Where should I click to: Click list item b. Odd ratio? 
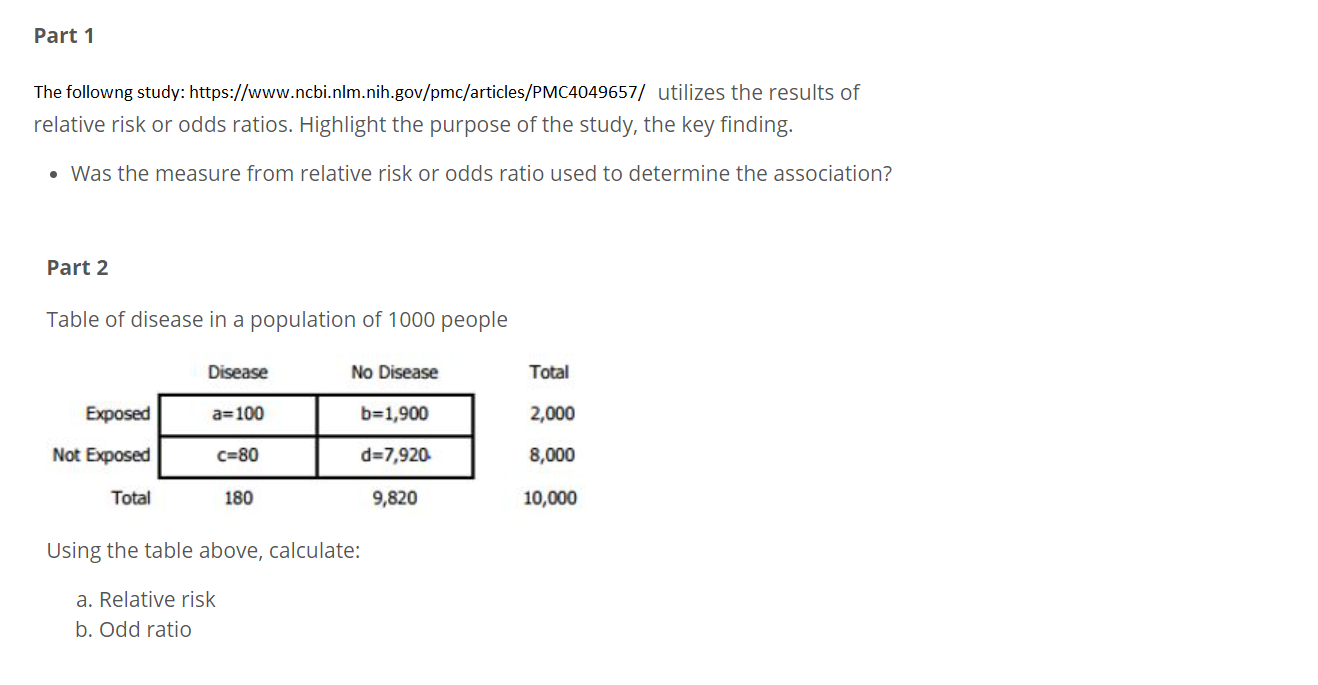click(134, 630)
